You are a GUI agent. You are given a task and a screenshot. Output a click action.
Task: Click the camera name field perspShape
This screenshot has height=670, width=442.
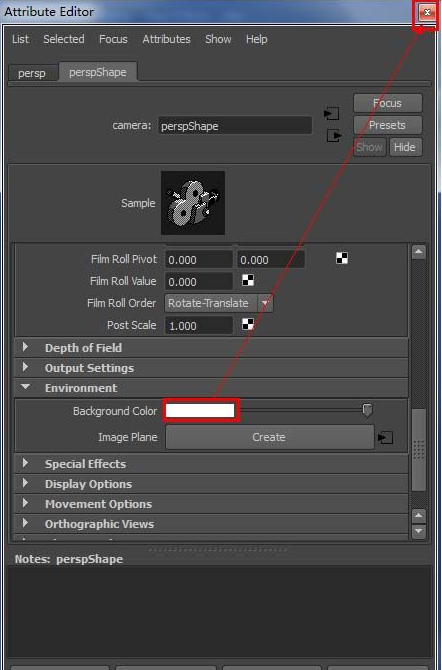tap(235, 126)
